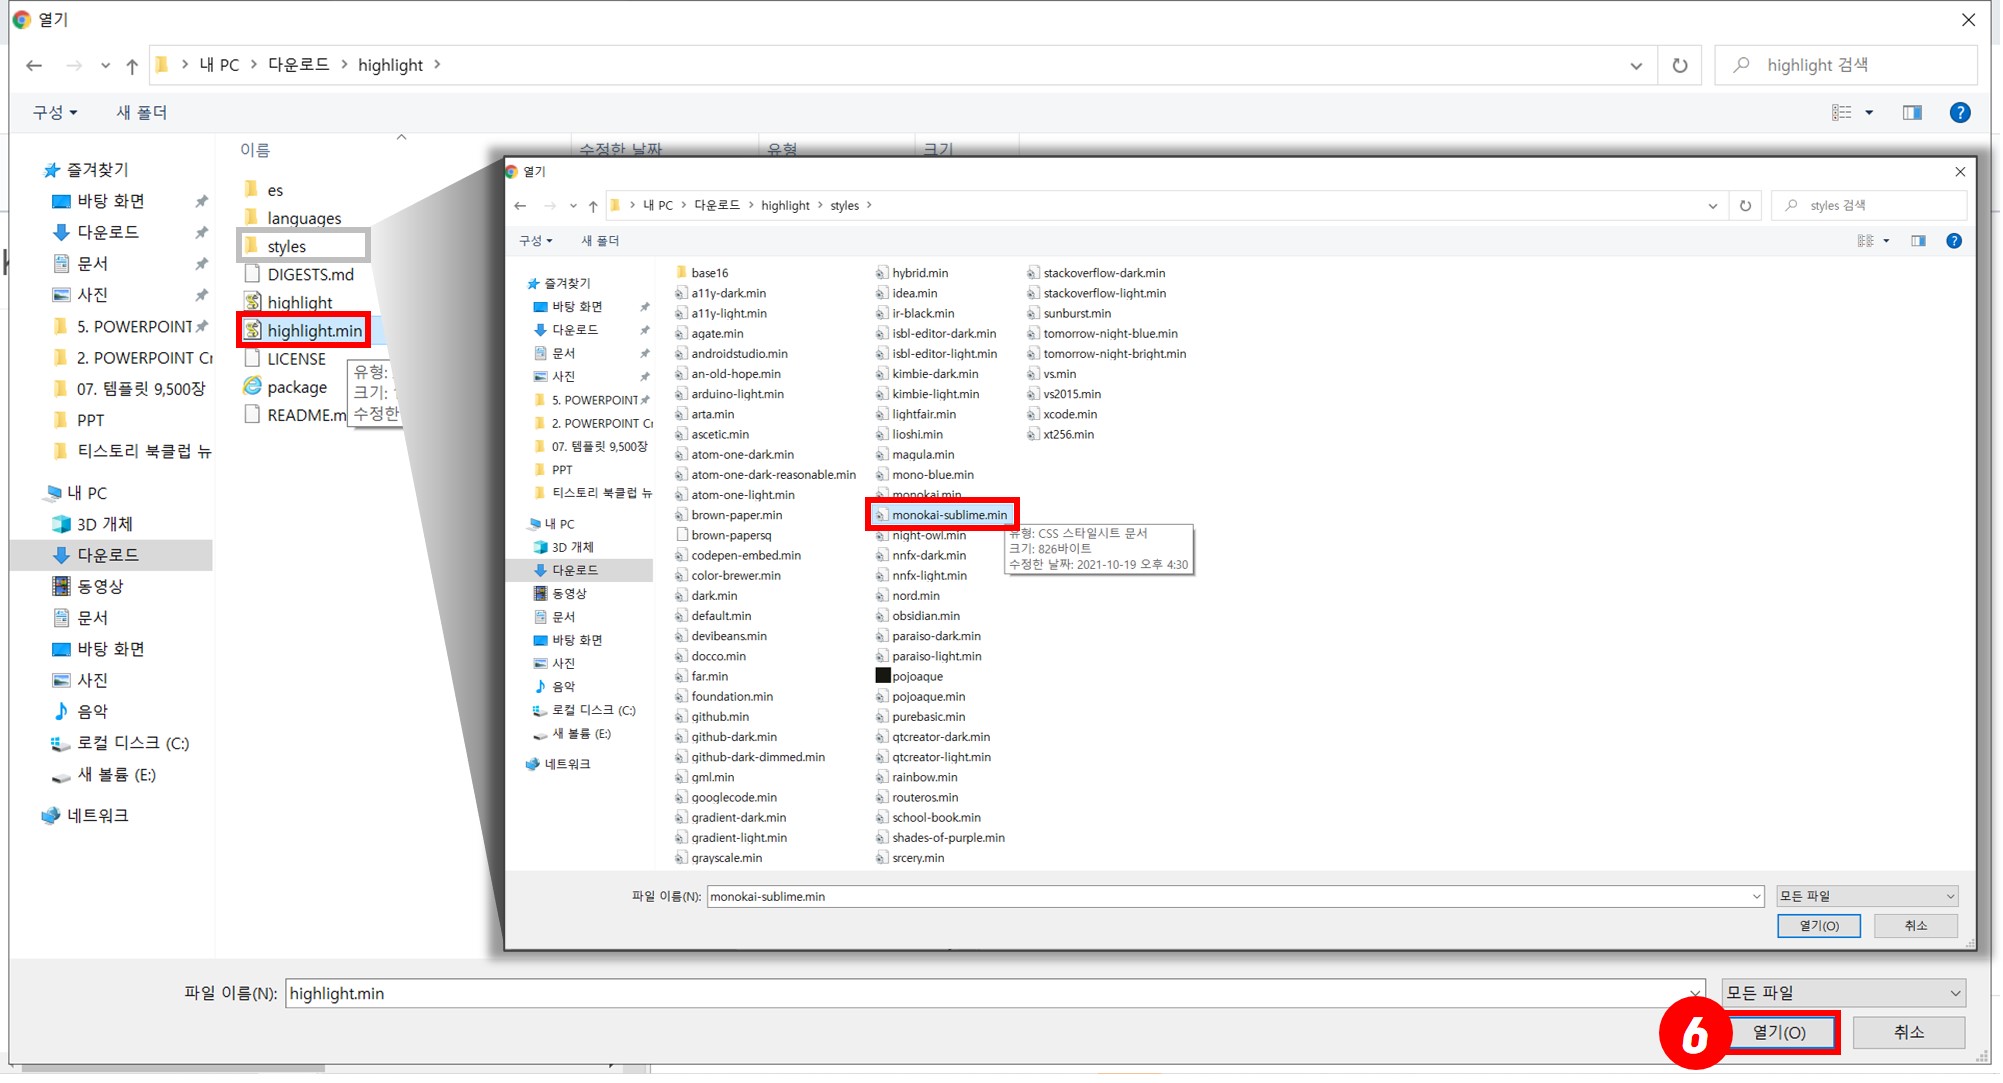The height and width of the screenshot is (1083, 2003).
Task: Click 취소 button in outer dialog
Action: (1910, 1033)
